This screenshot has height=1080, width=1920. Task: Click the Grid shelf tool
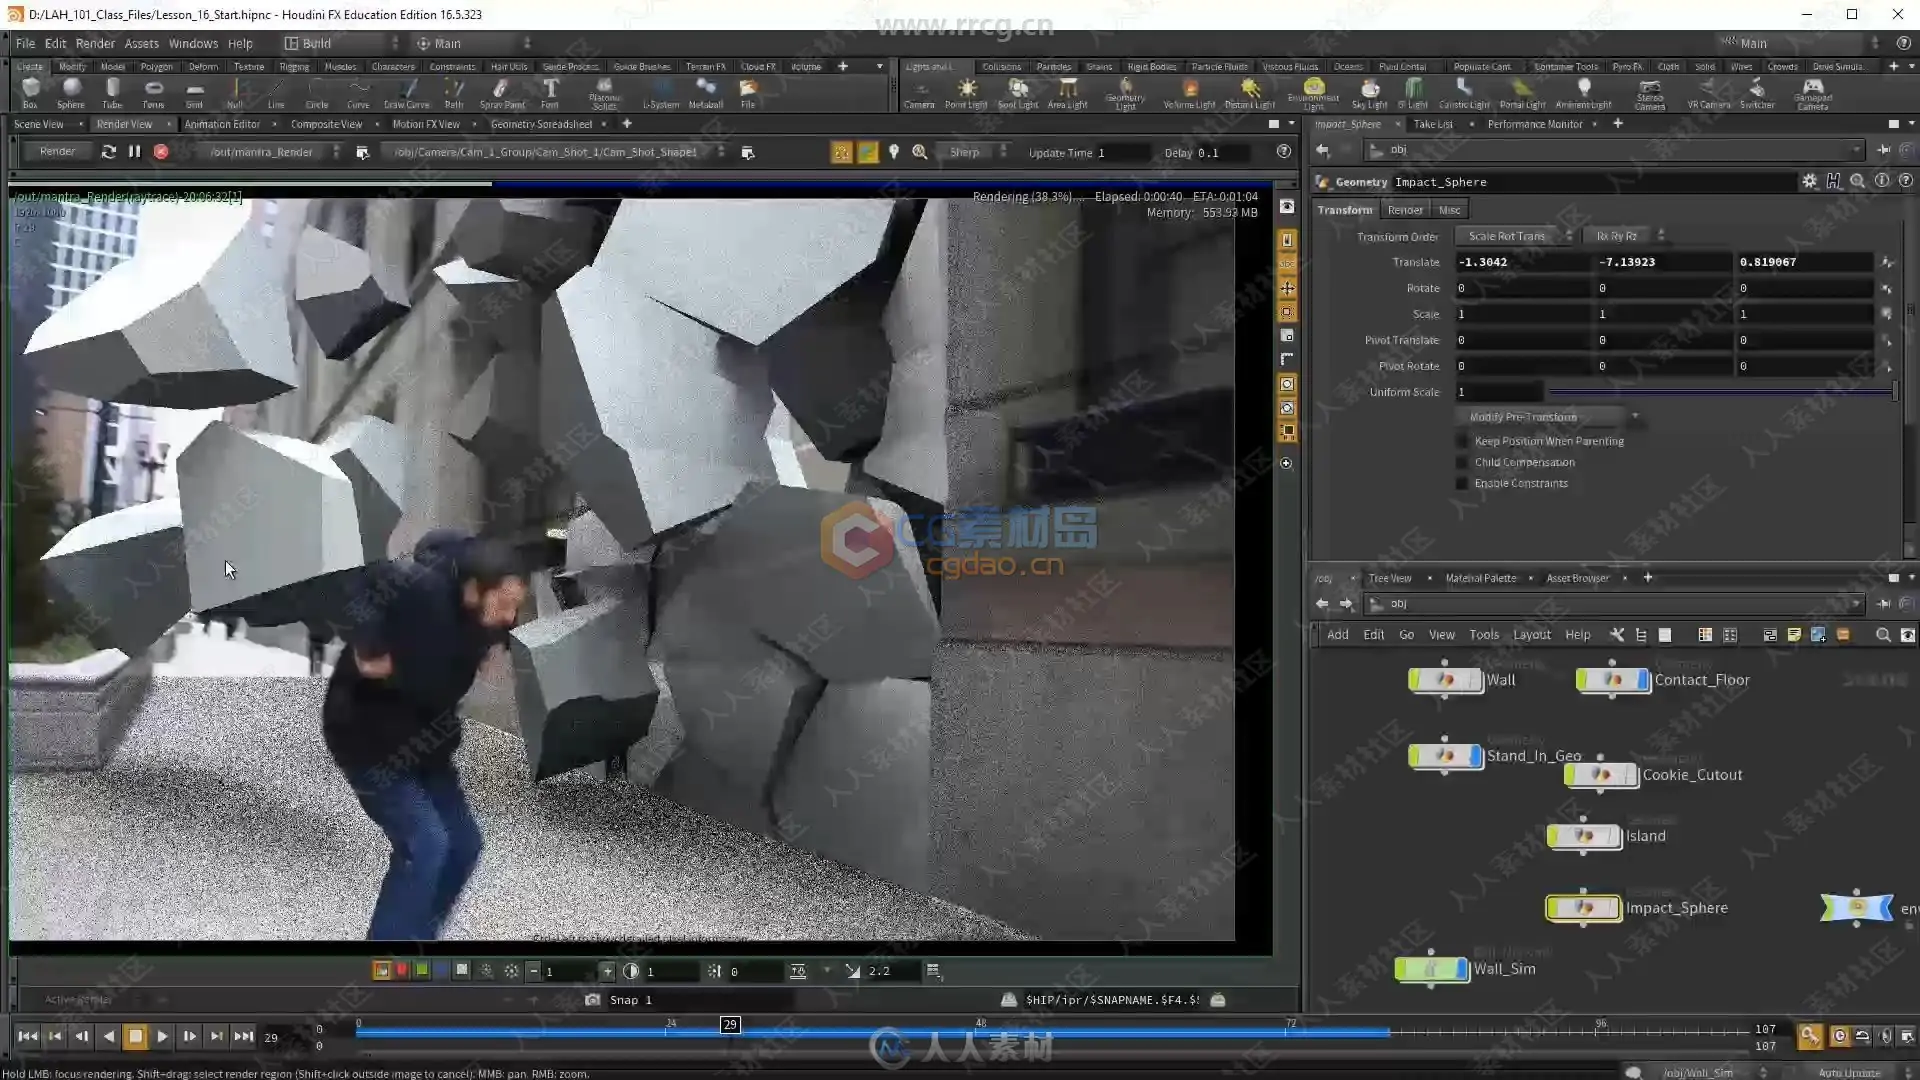point(194,92)
